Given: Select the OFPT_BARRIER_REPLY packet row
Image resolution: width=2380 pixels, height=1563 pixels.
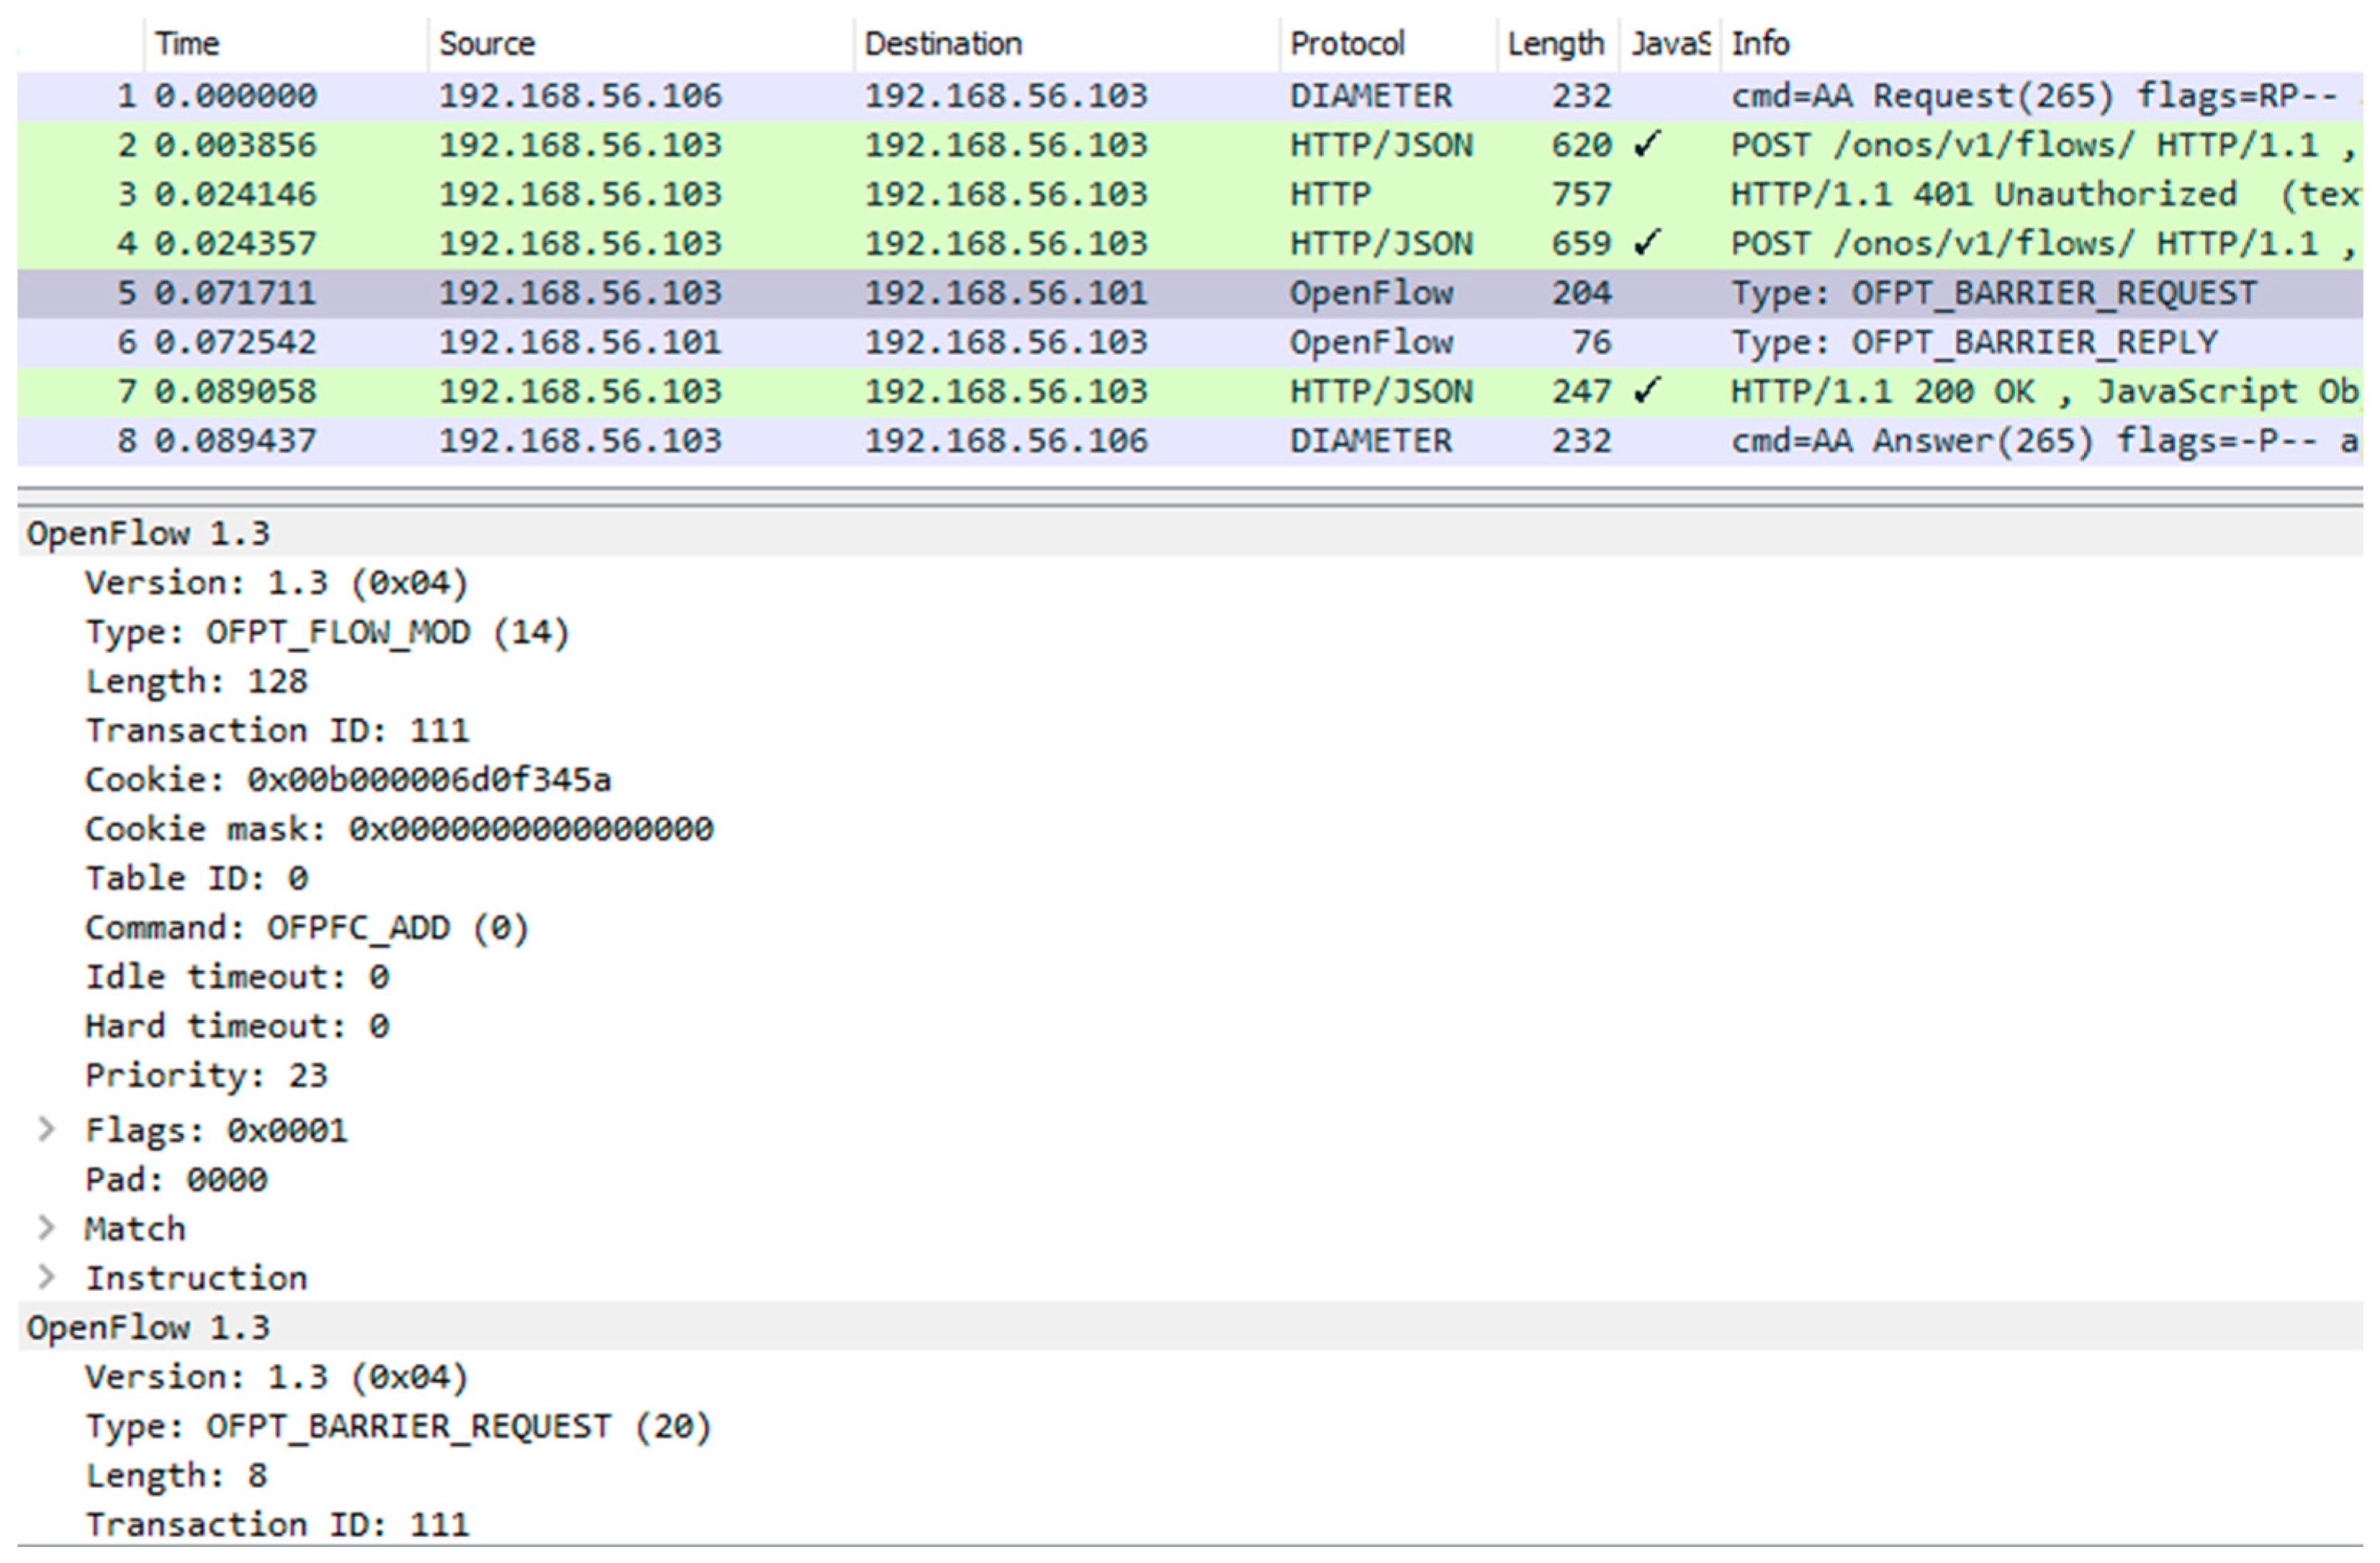Looking at the screenshot, I should tap(1000, 342).
